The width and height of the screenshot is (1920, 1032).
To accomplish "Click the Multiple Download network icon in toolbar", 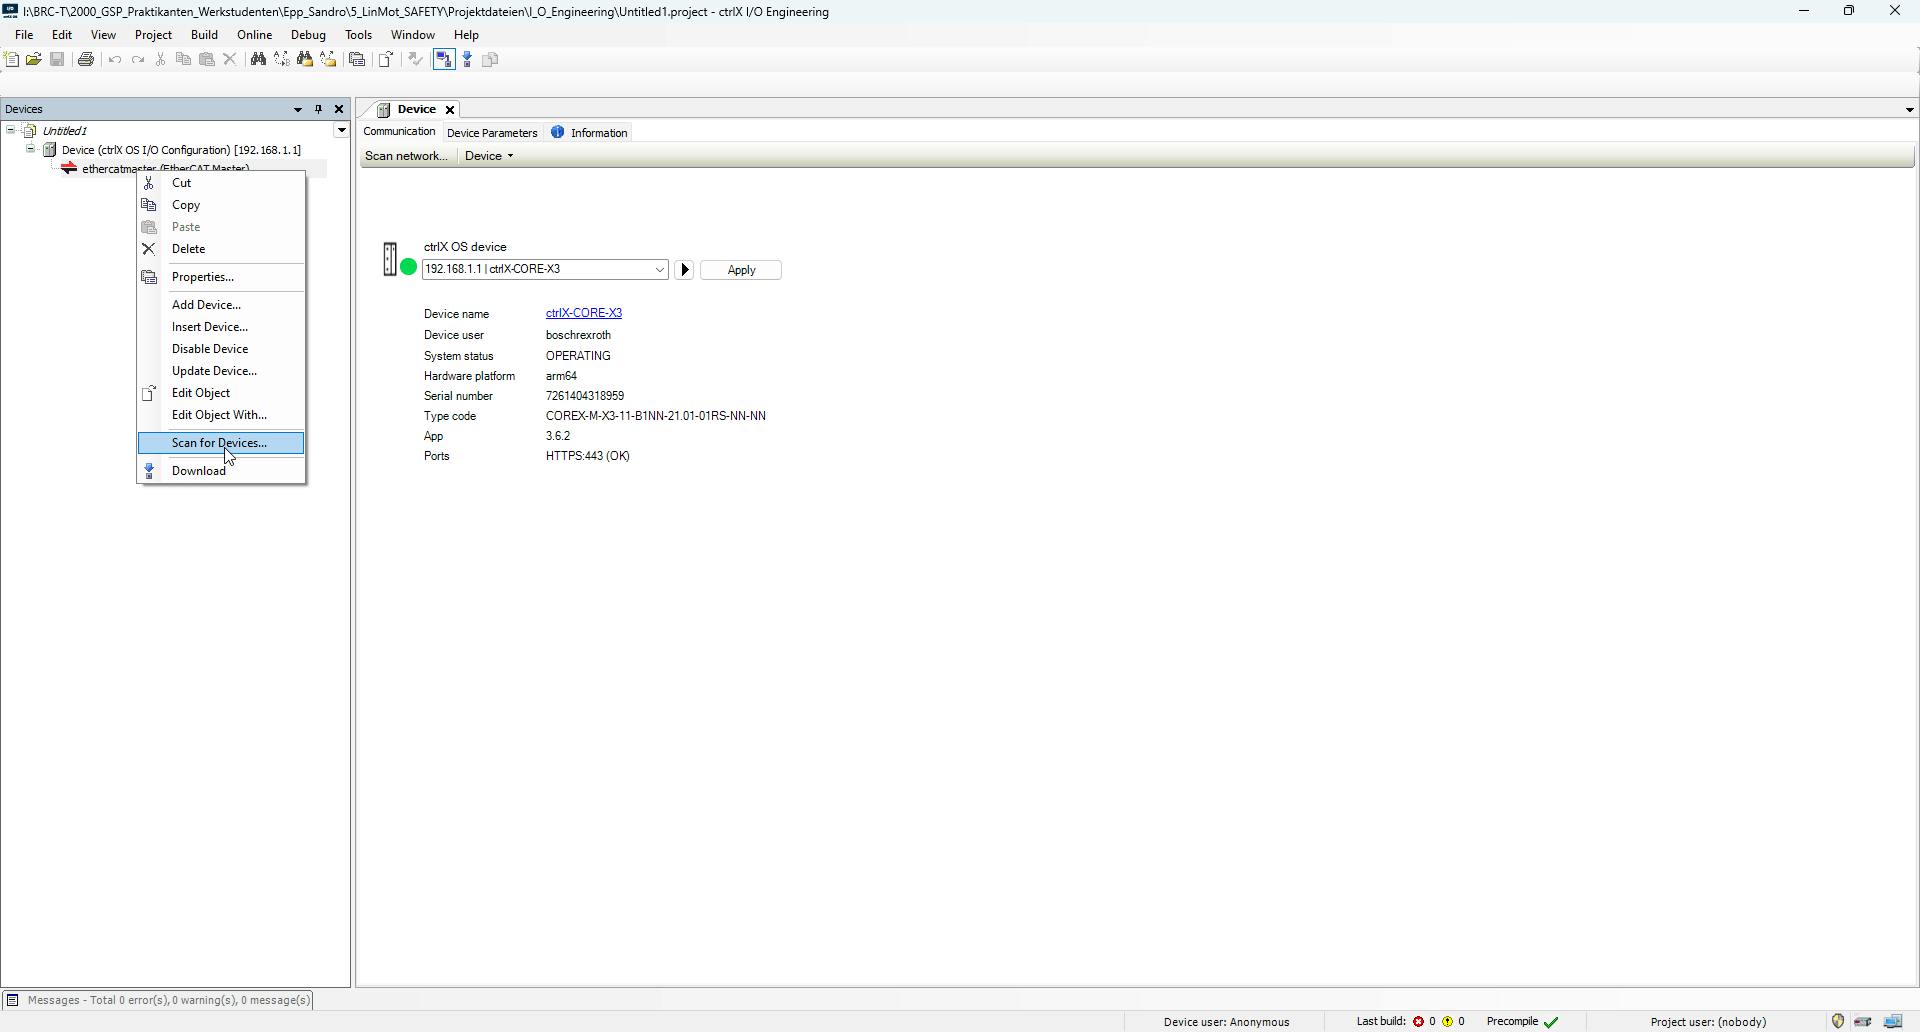I will coord(491,60).
